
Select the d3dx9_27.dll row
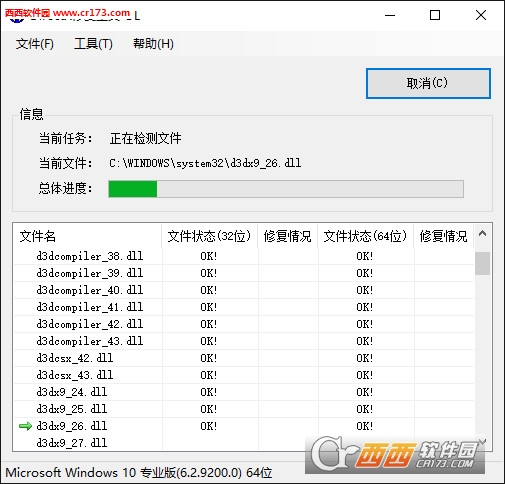tap(244, 443)
